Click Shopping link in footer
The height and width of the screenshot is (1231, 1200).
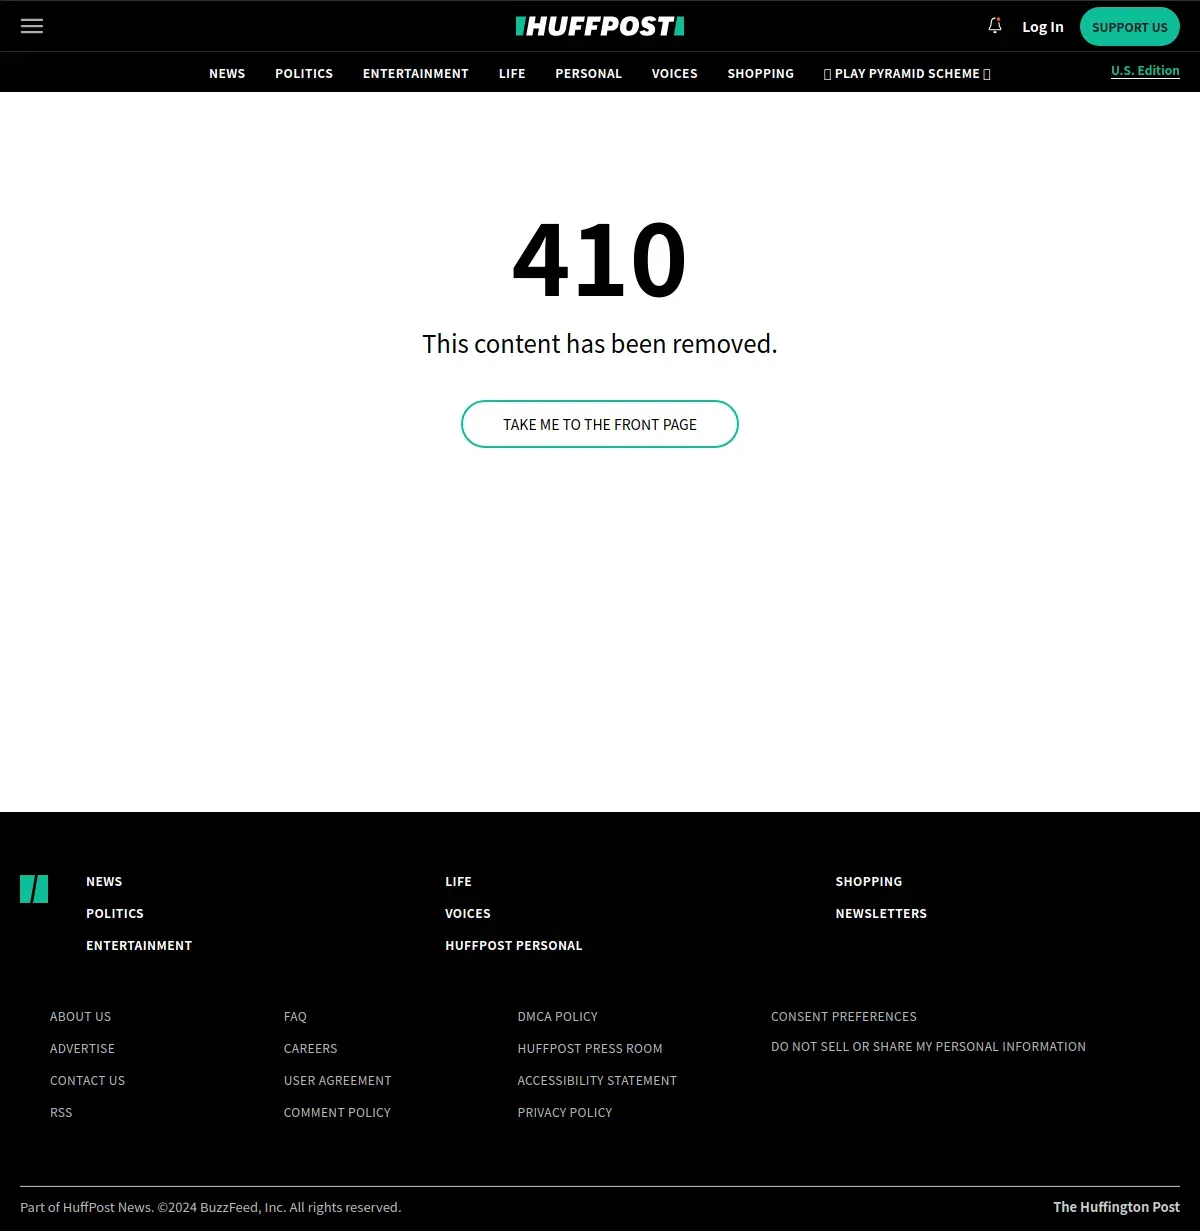click(x=869, y=881)
